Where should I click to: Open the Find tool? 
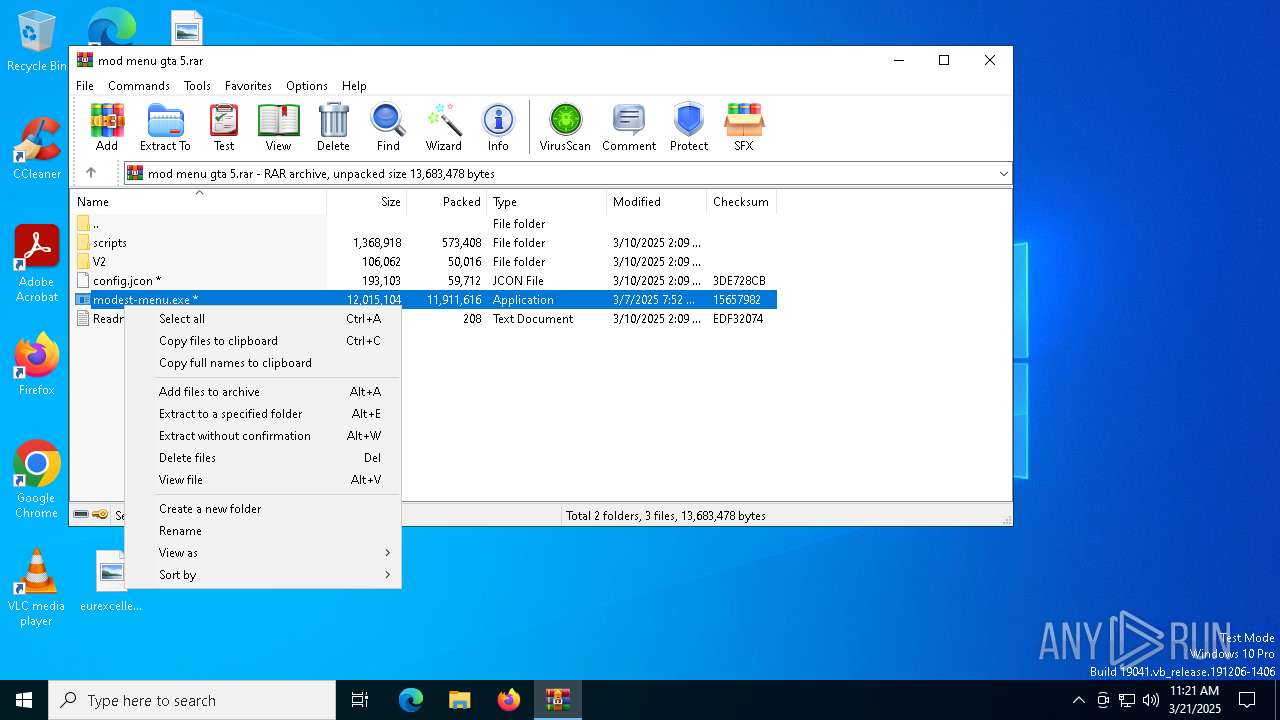(388, 127)
